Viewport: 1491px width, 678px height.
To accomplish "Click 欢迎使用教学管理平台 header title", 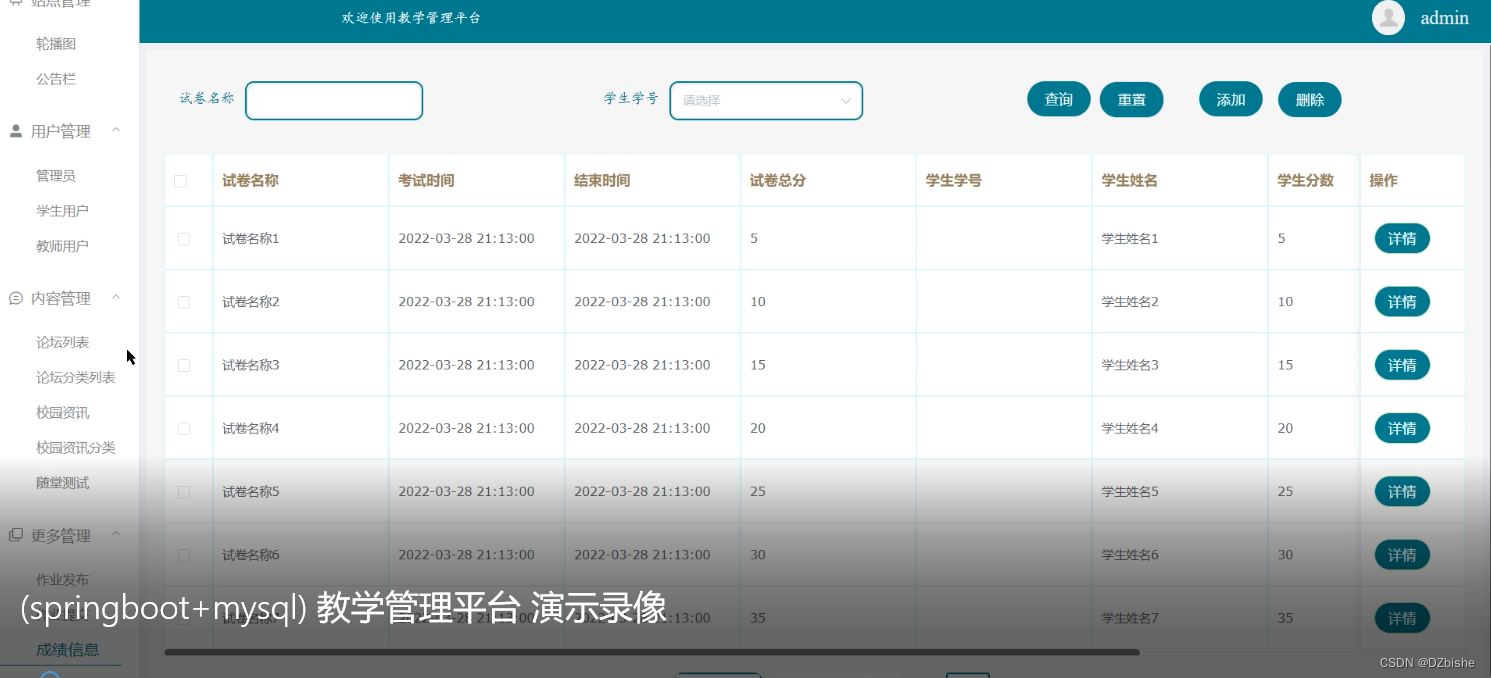I will [x=411, y=18].
